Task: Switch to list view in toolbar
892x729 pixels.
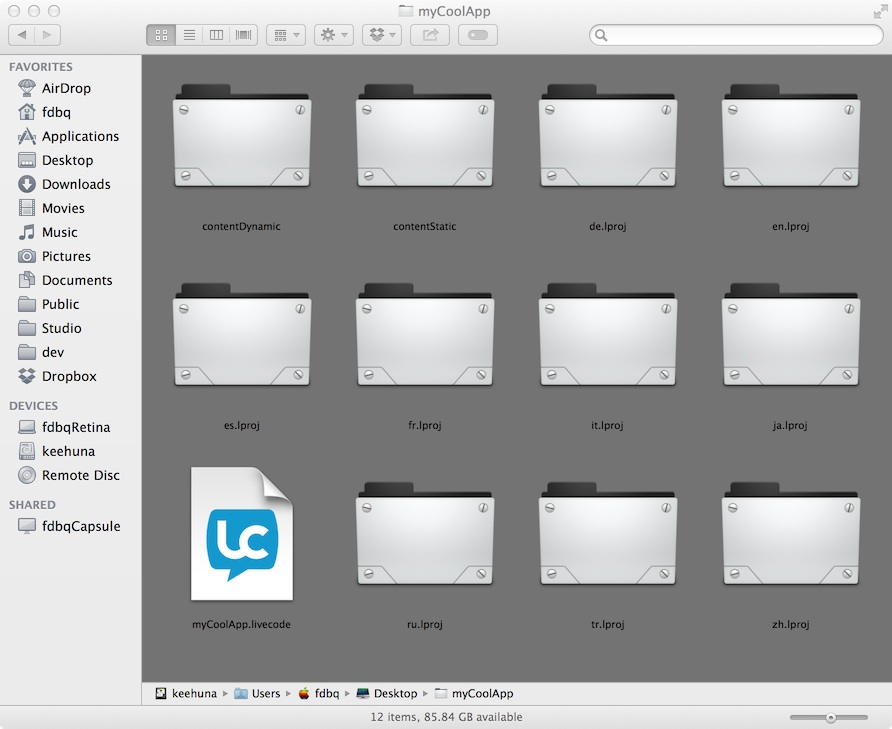Action: point(189,35)
